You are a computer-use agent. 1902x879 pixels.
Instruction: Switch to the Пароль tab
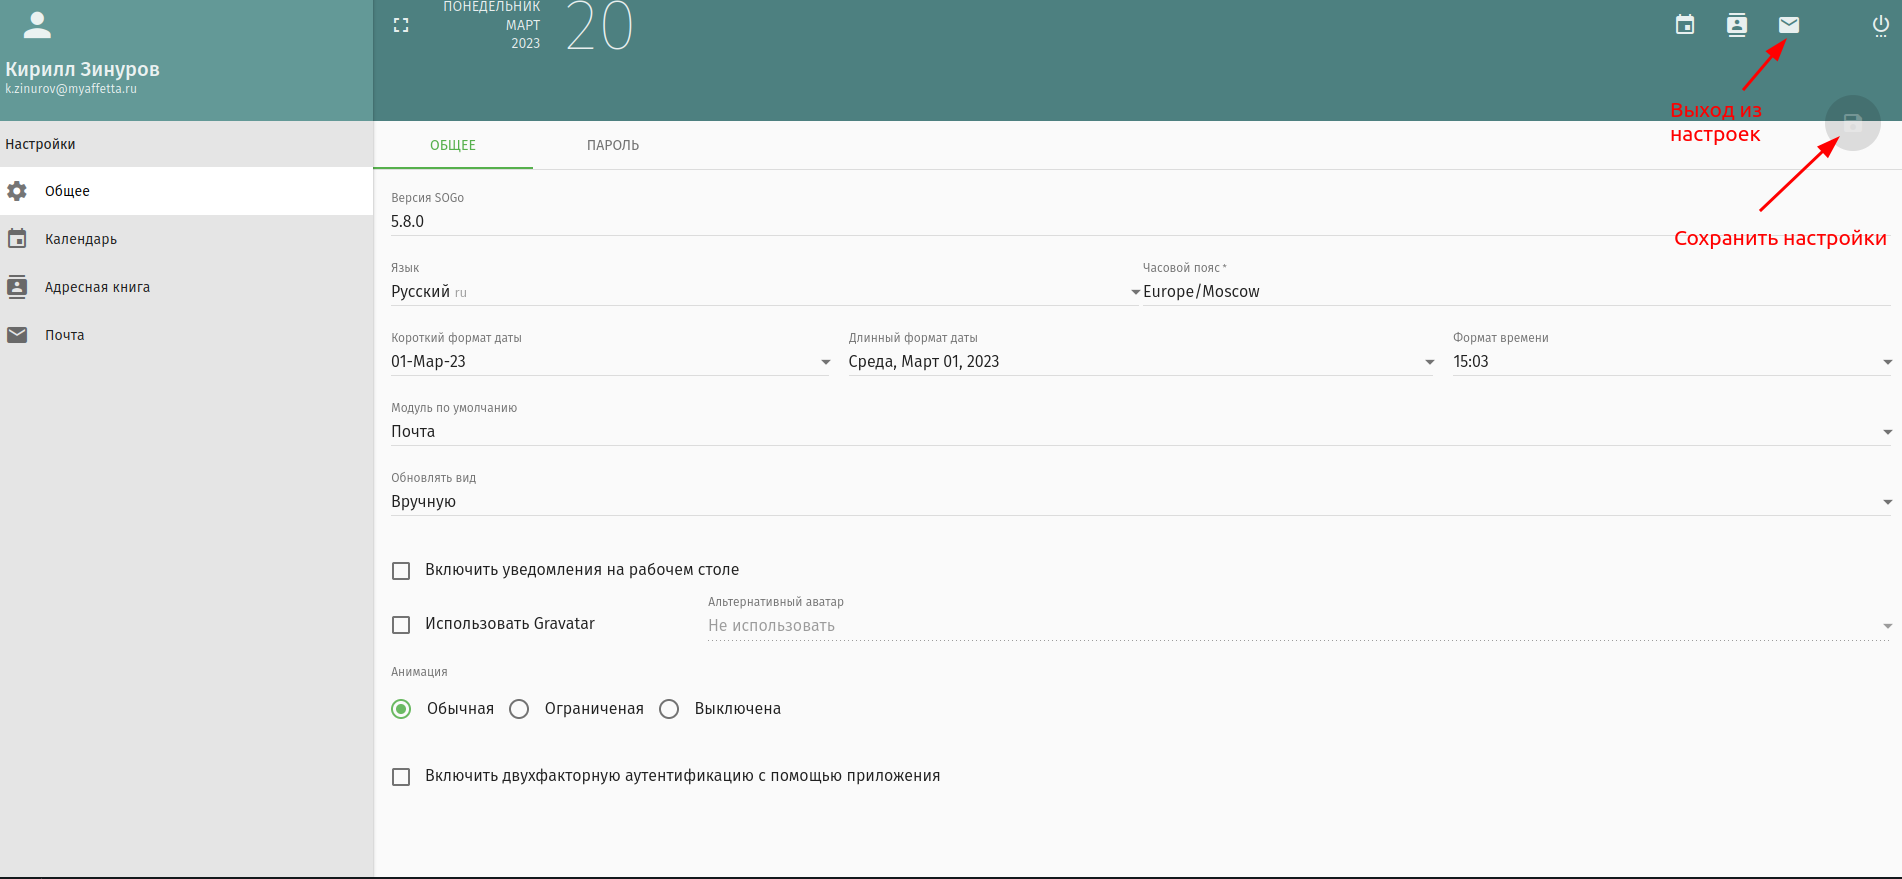point(612,145)
